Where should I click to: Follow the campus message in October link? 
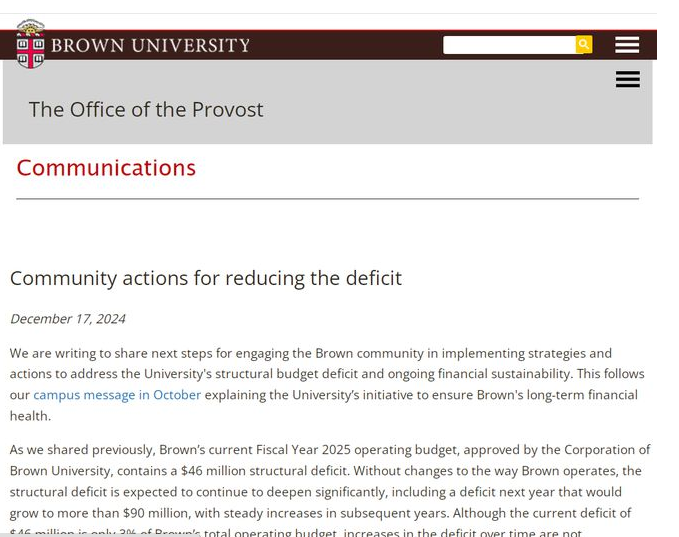tap(117, 395)
